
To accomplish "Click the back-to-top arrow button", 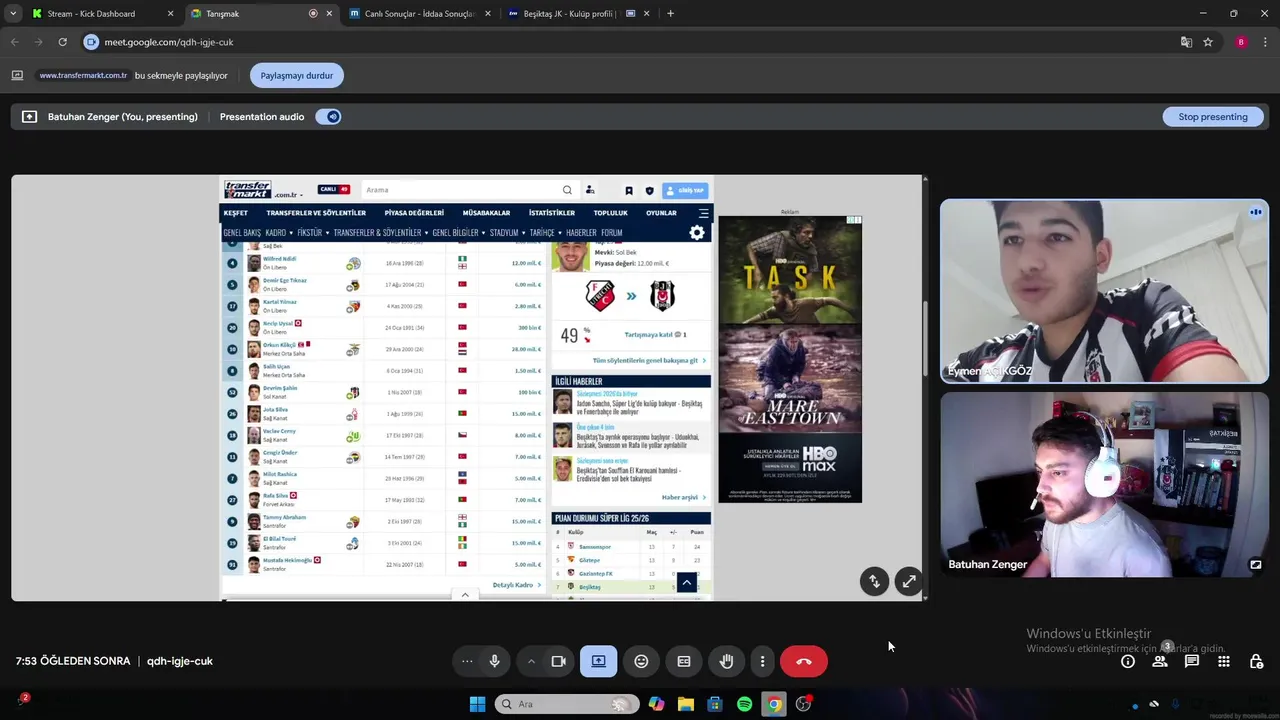I will 686,583.
